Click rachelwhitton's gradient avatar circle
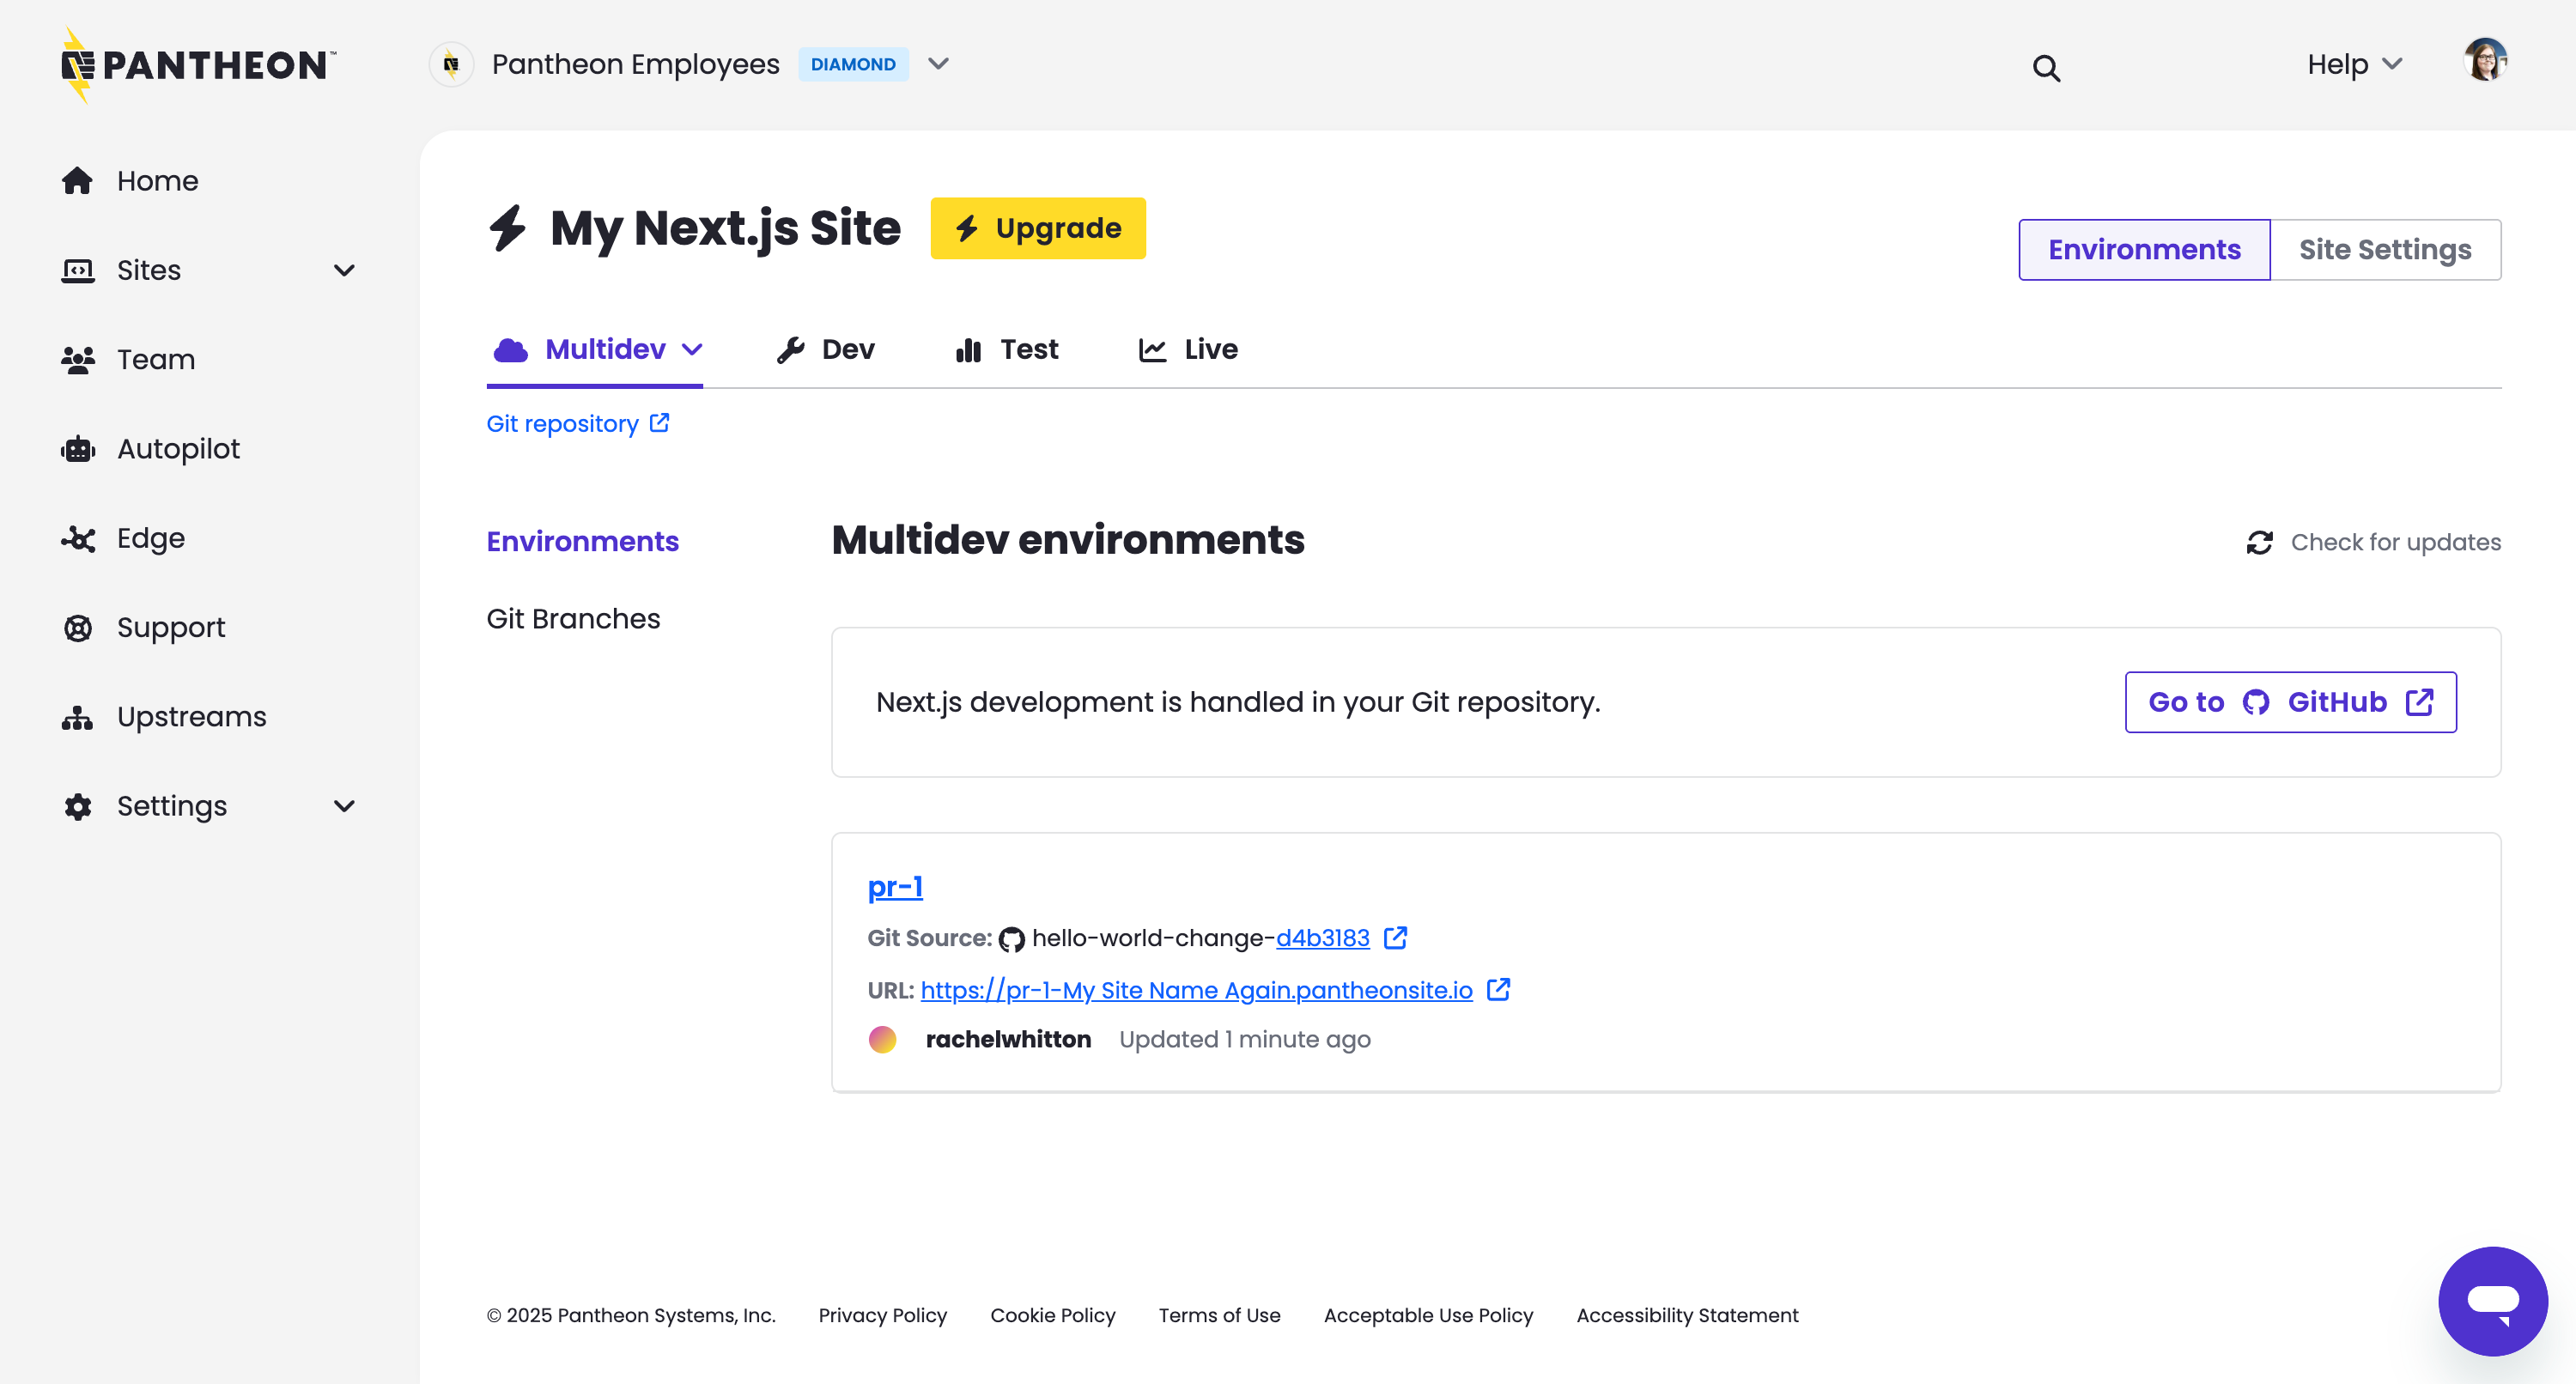This screenshot has height=1384, width=2576. pos(882,1039)
